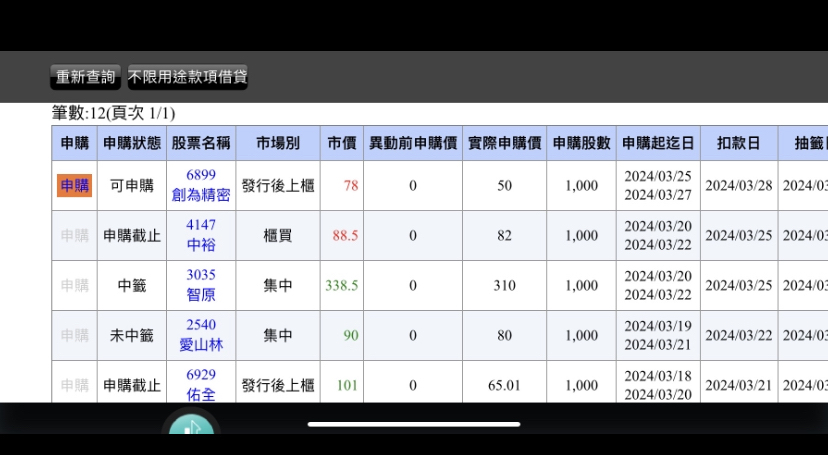This screenshot has height=455, width=828.
Task: Click the 市價 column header
Action: click(342, 143)
